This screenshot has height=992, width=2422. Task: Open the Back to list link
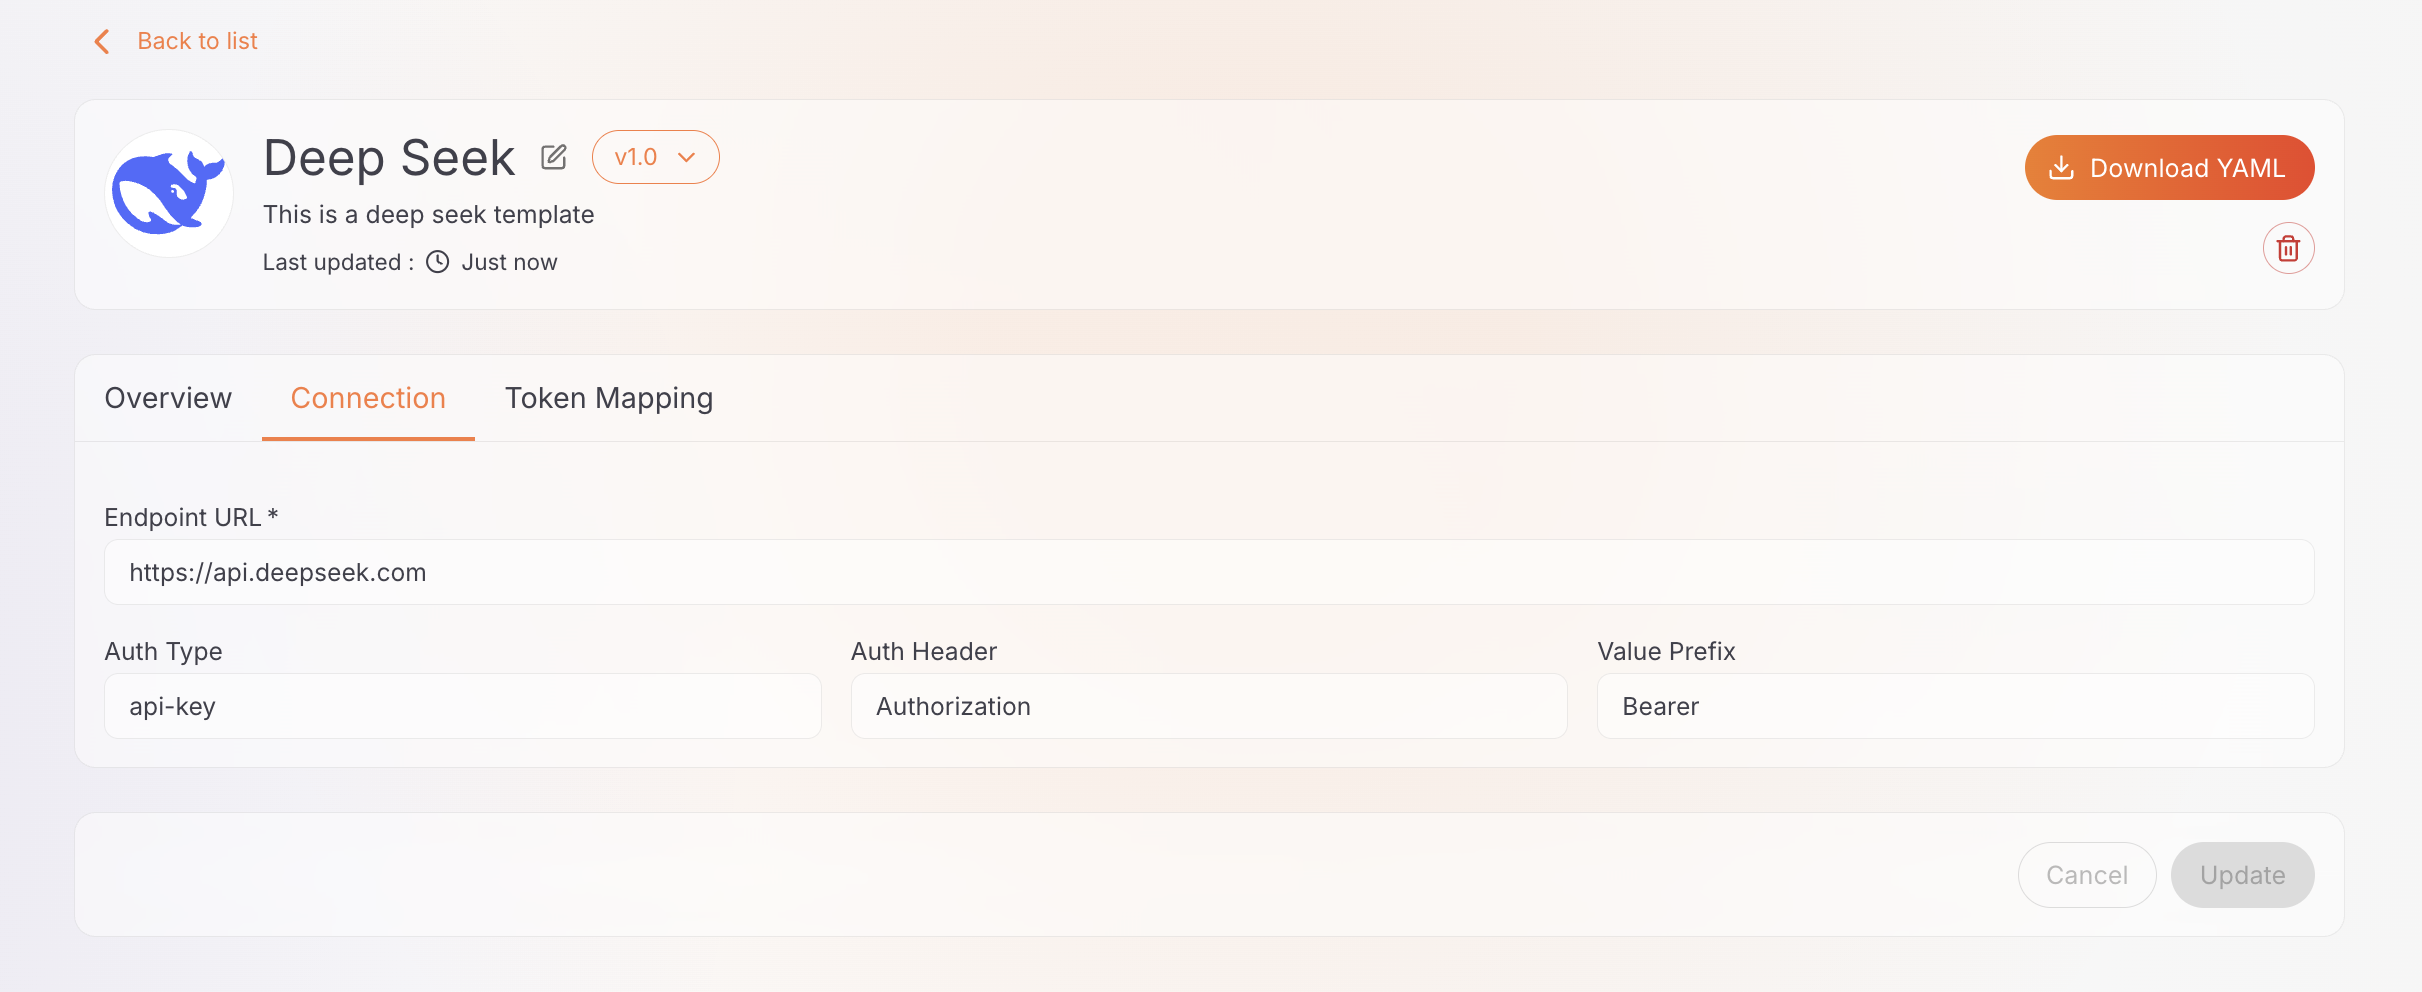[x=197, y=41]
